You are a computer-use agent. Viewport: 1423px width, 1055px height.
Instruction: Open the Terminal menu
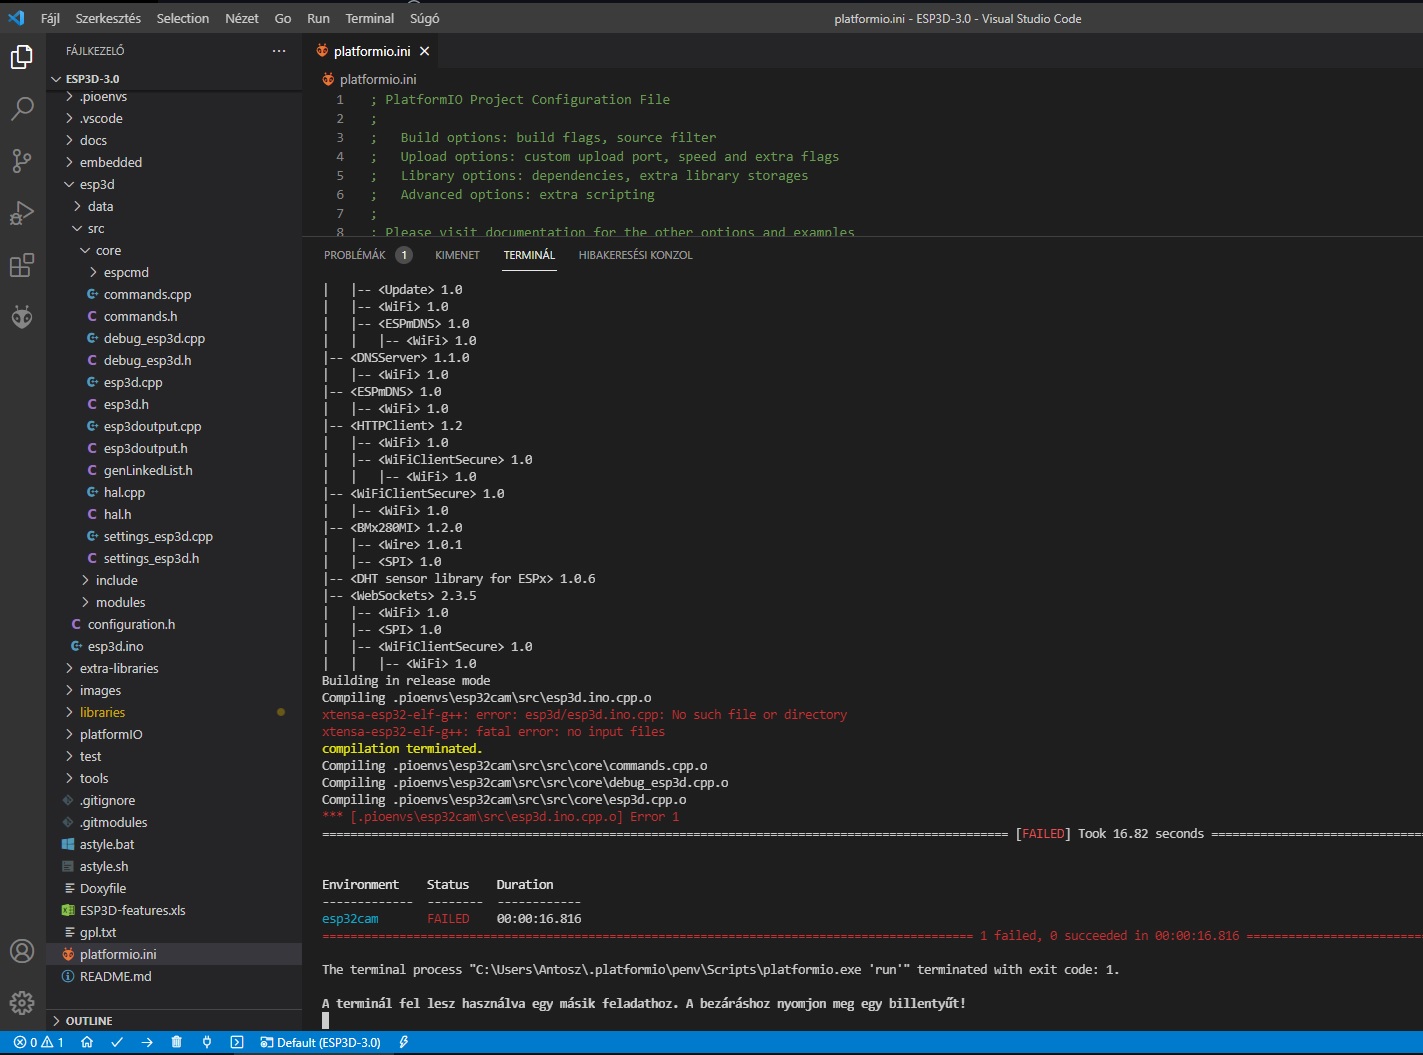(369, 18)
